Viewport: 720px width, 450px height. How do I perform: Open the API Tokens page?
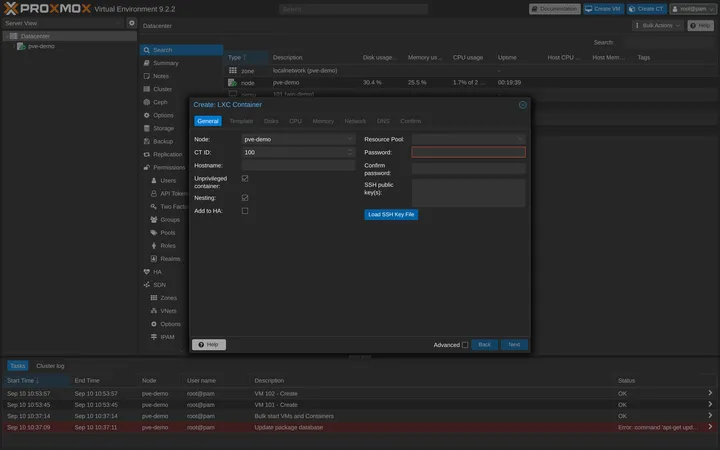[x=173, y=194]
